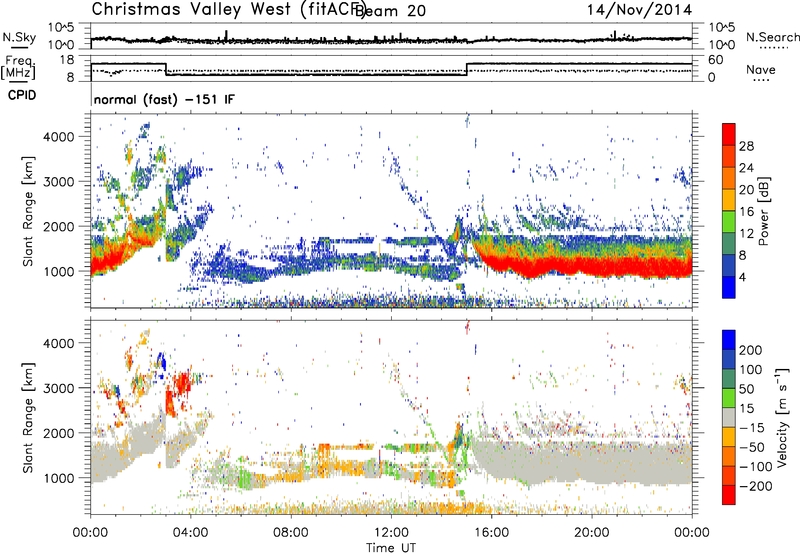Click the '16' tick on power colorbar
The height and width of the screenshot is (554, 800).
746,212
